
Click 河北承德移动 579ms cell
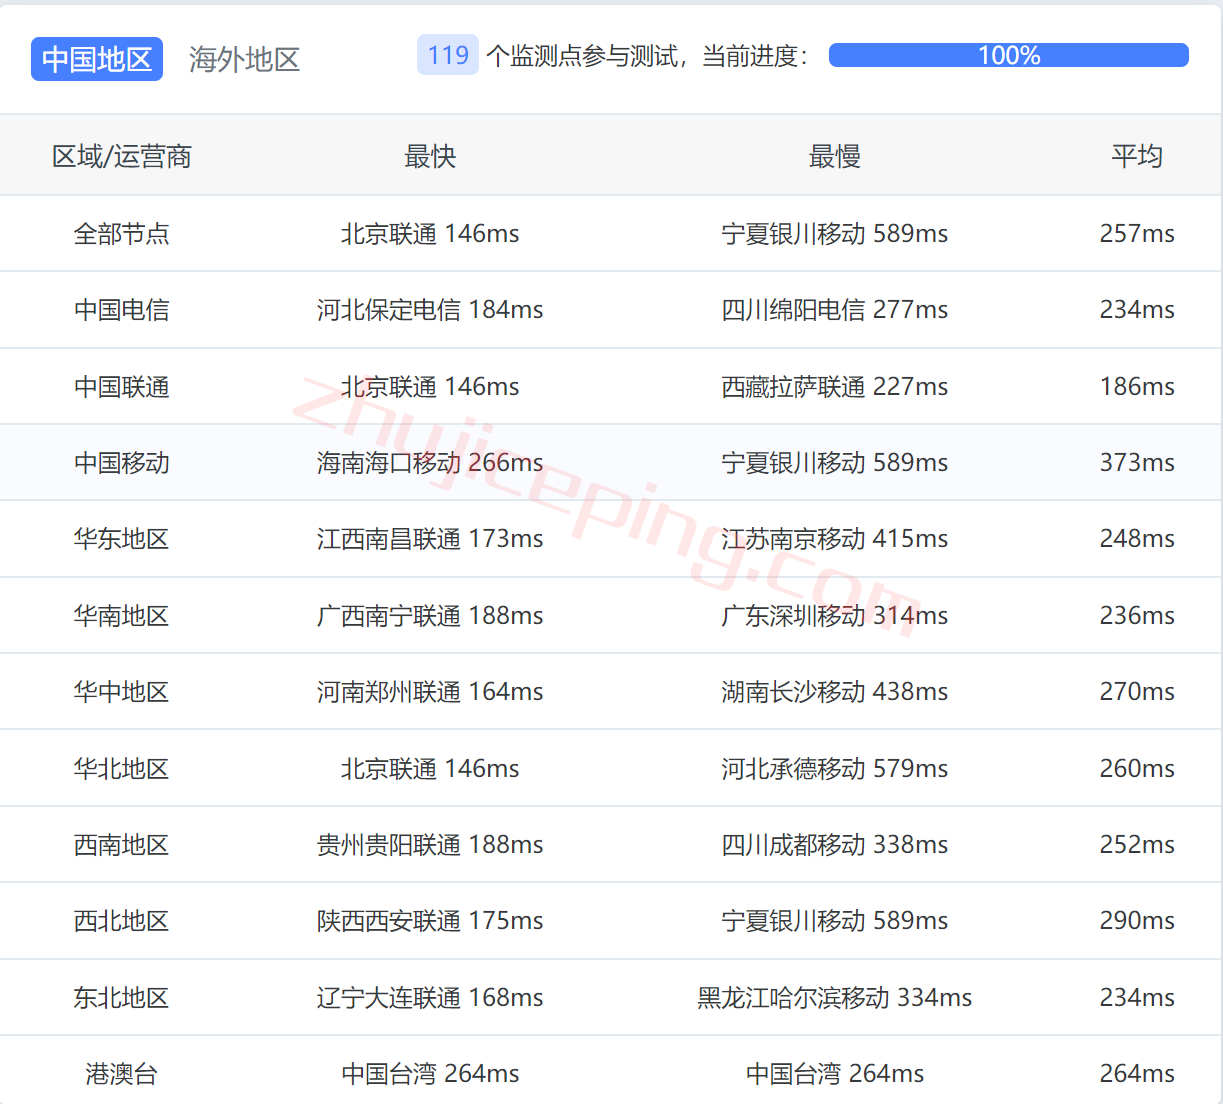(835, 768)
